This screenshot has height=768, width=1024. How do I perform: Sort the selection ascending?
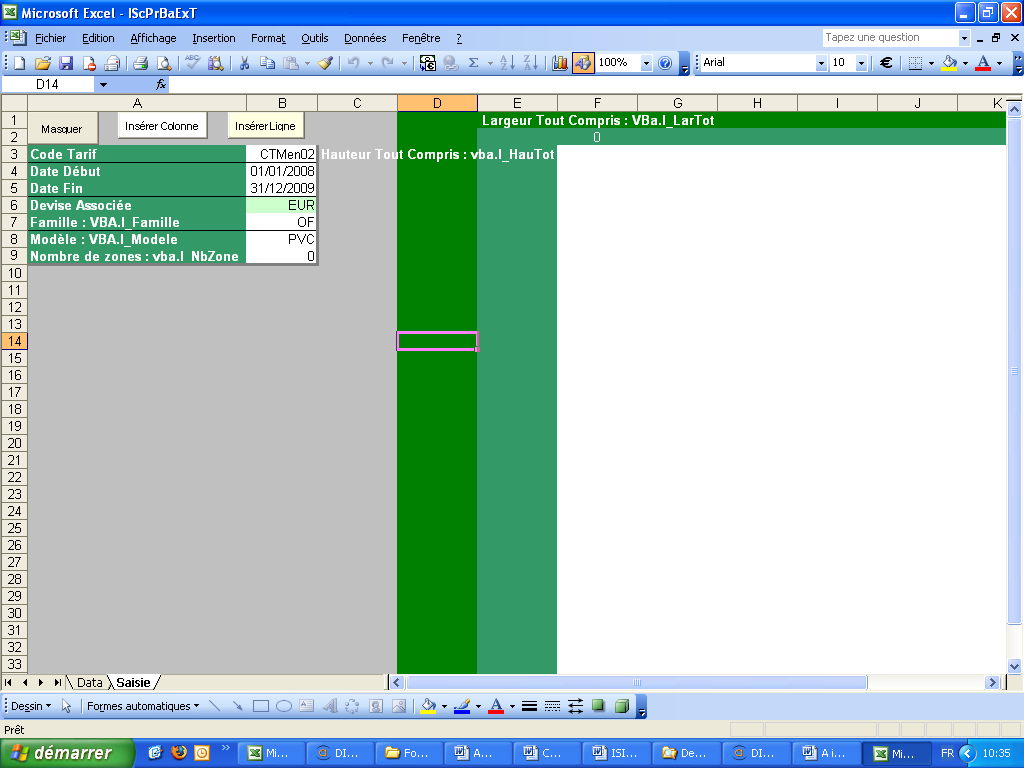(x=507, y=62)
